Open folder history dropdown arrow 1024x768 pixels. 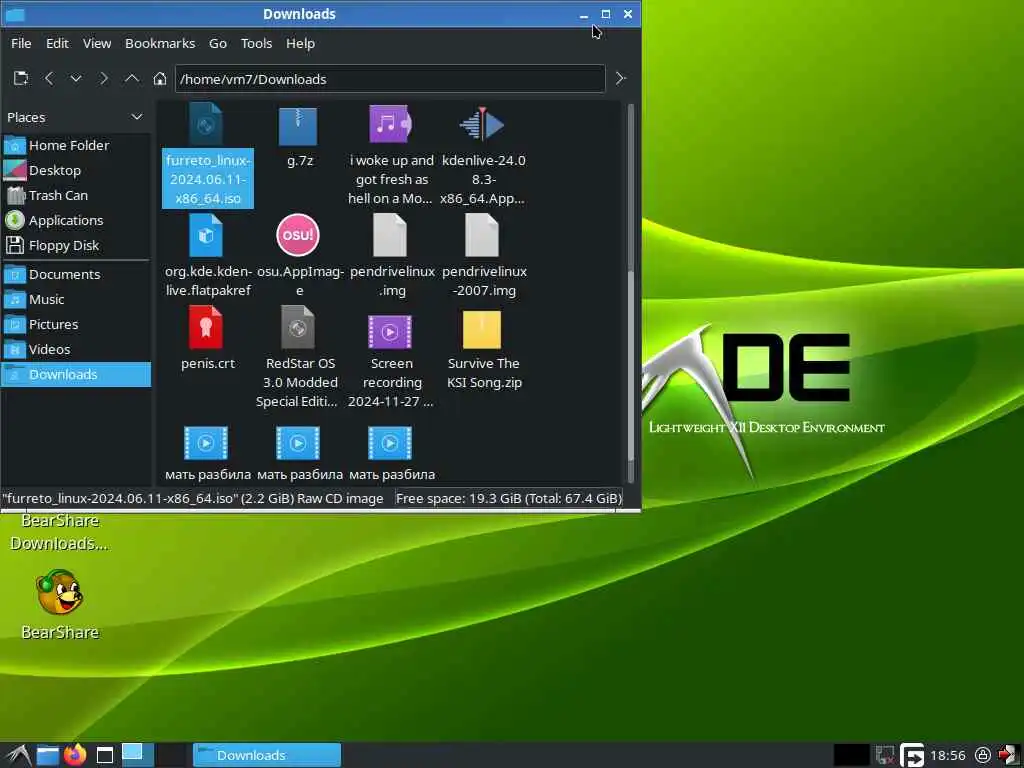click(x=76, y=78)
